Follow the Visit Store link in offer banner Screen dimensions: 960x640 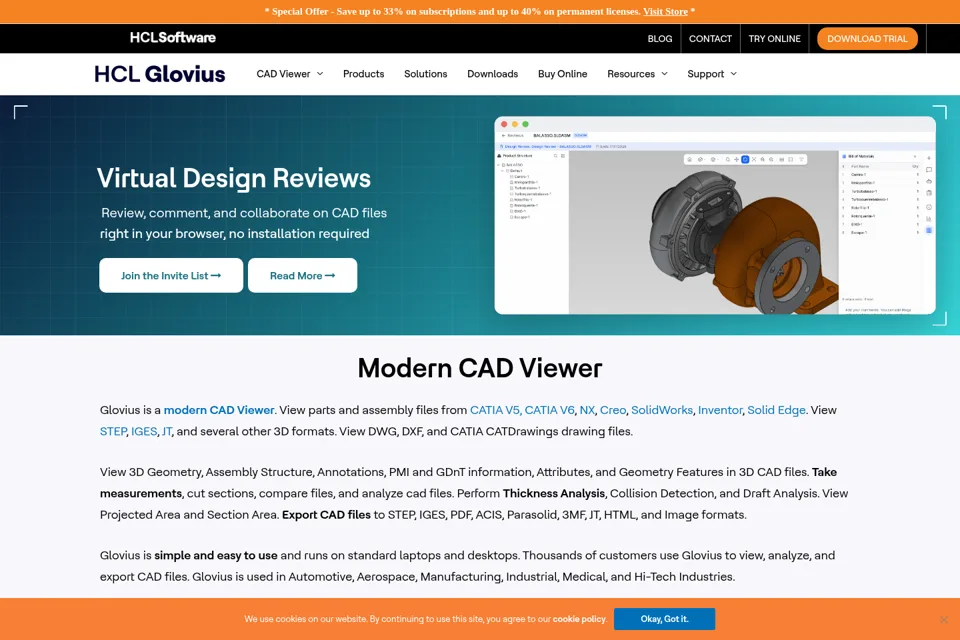(x=665, y=12)
